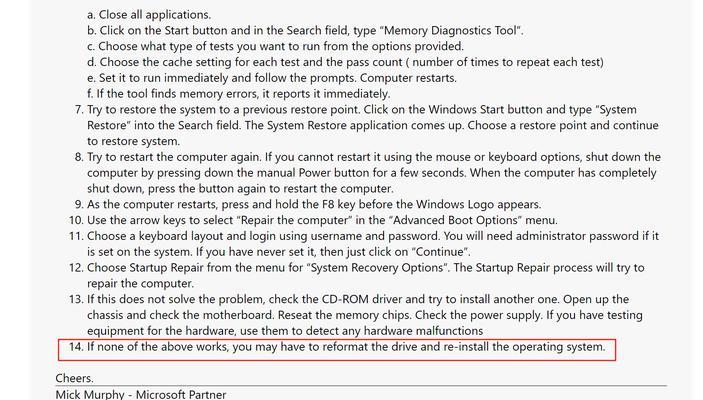Click substep b mentioning Memory Diagnostics Tool

click(305, 30)
